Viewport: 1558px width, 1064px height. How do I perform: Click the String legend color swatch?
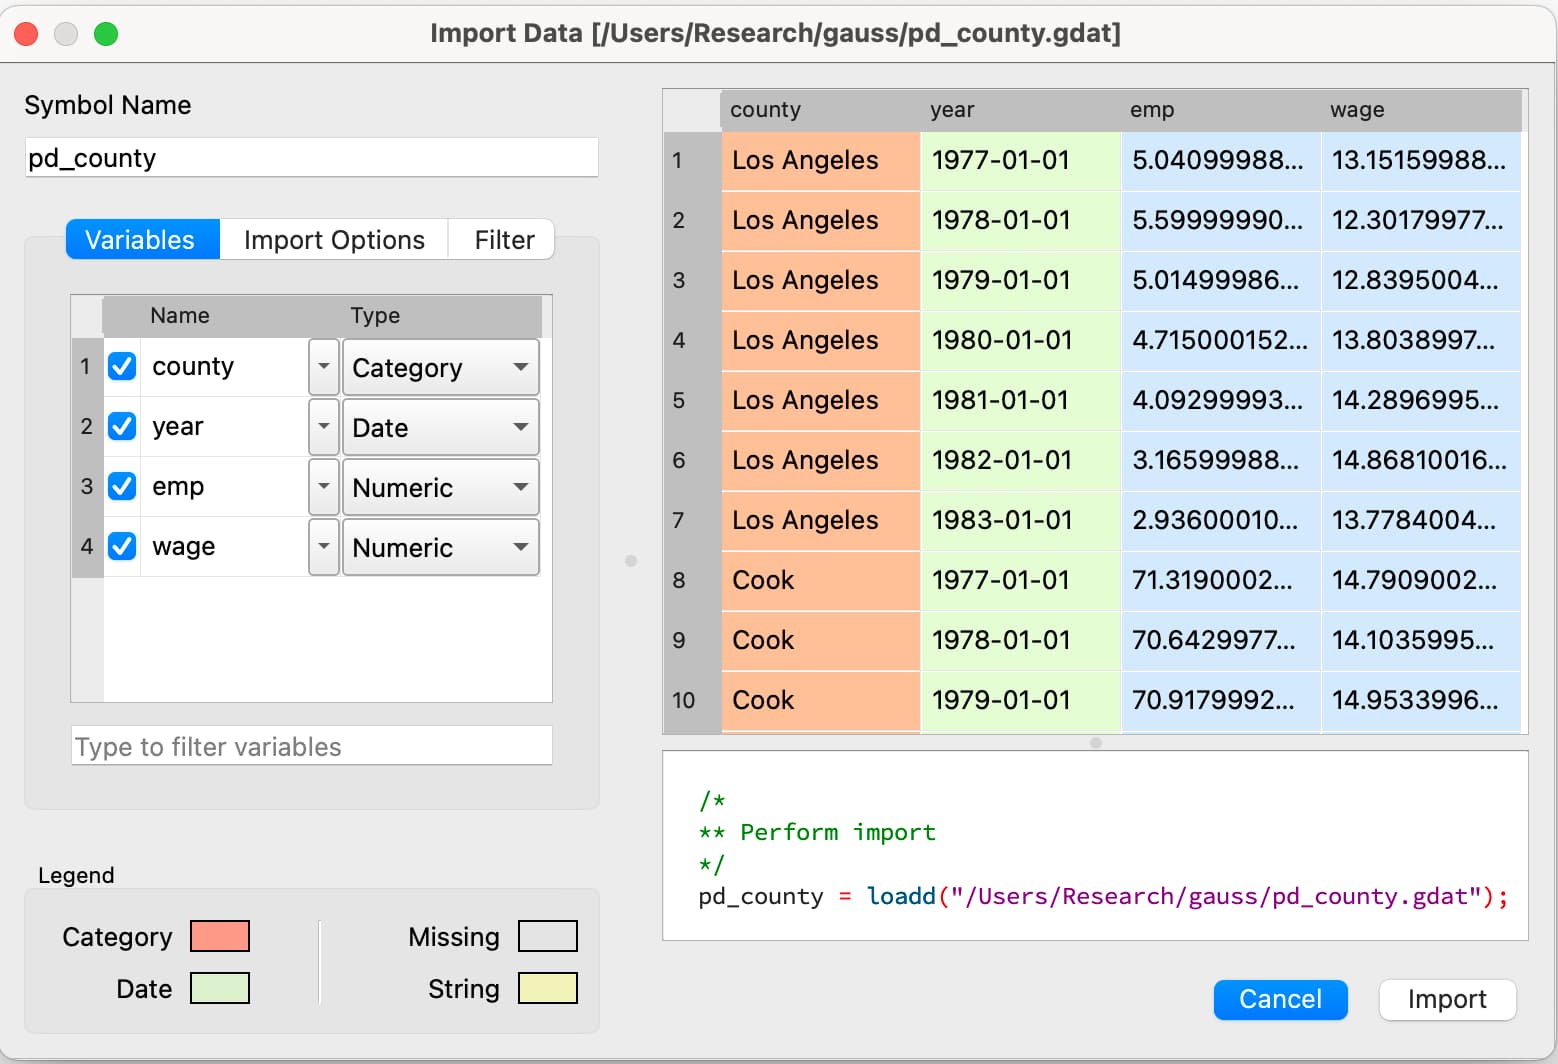(548, 988)
